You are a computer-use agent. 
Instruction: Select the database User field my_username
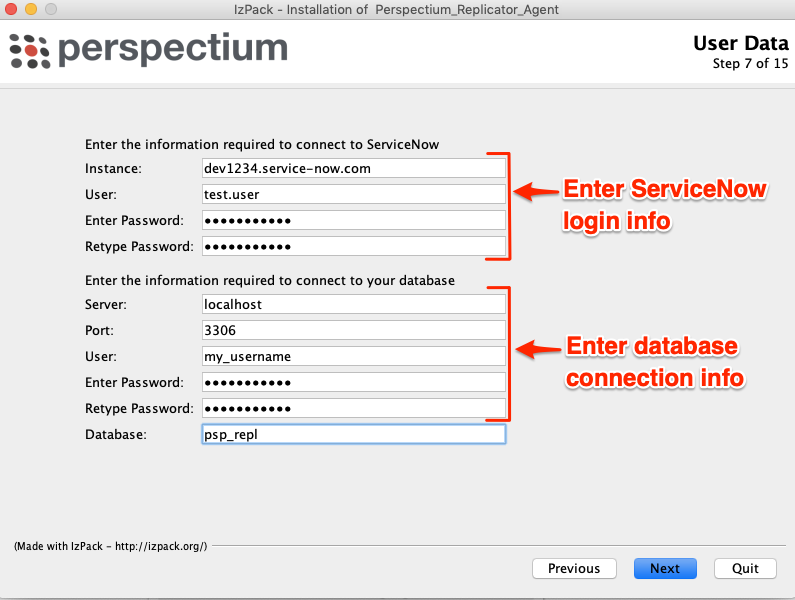point(353,357)
